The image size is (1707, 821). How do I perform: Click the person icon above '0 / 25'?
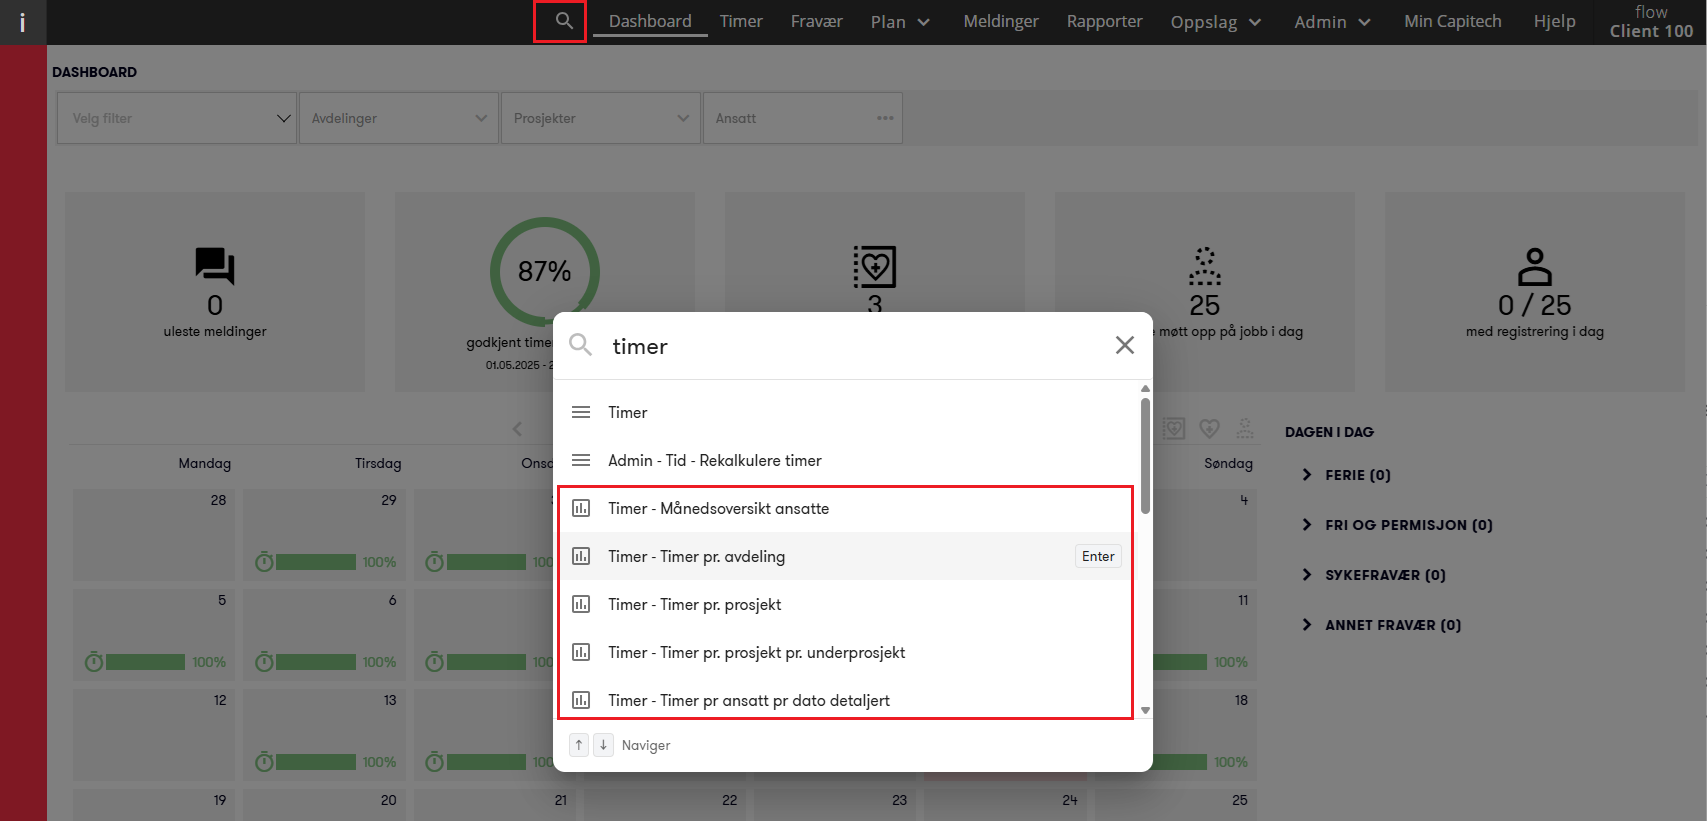click(x=1535, y=267)
